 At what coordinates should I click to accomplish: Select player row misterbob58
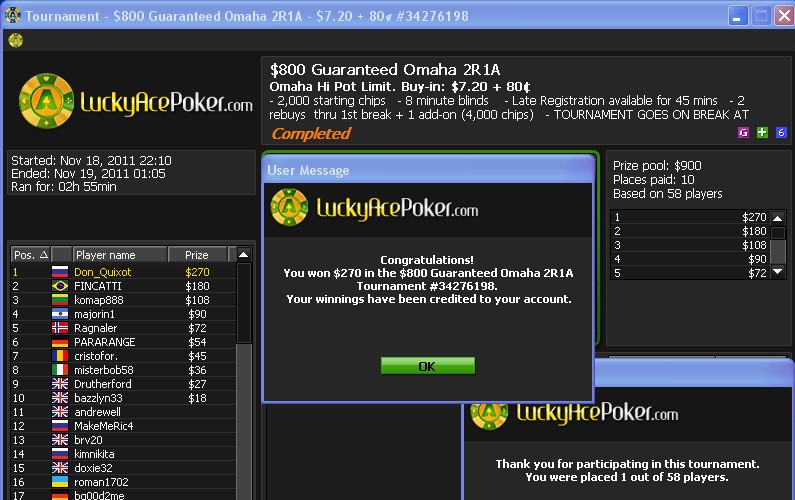click(123, 370)
